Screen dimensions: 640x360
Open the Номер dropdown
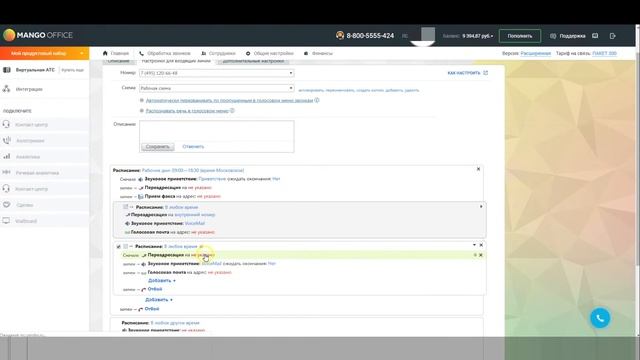point(216,73)
